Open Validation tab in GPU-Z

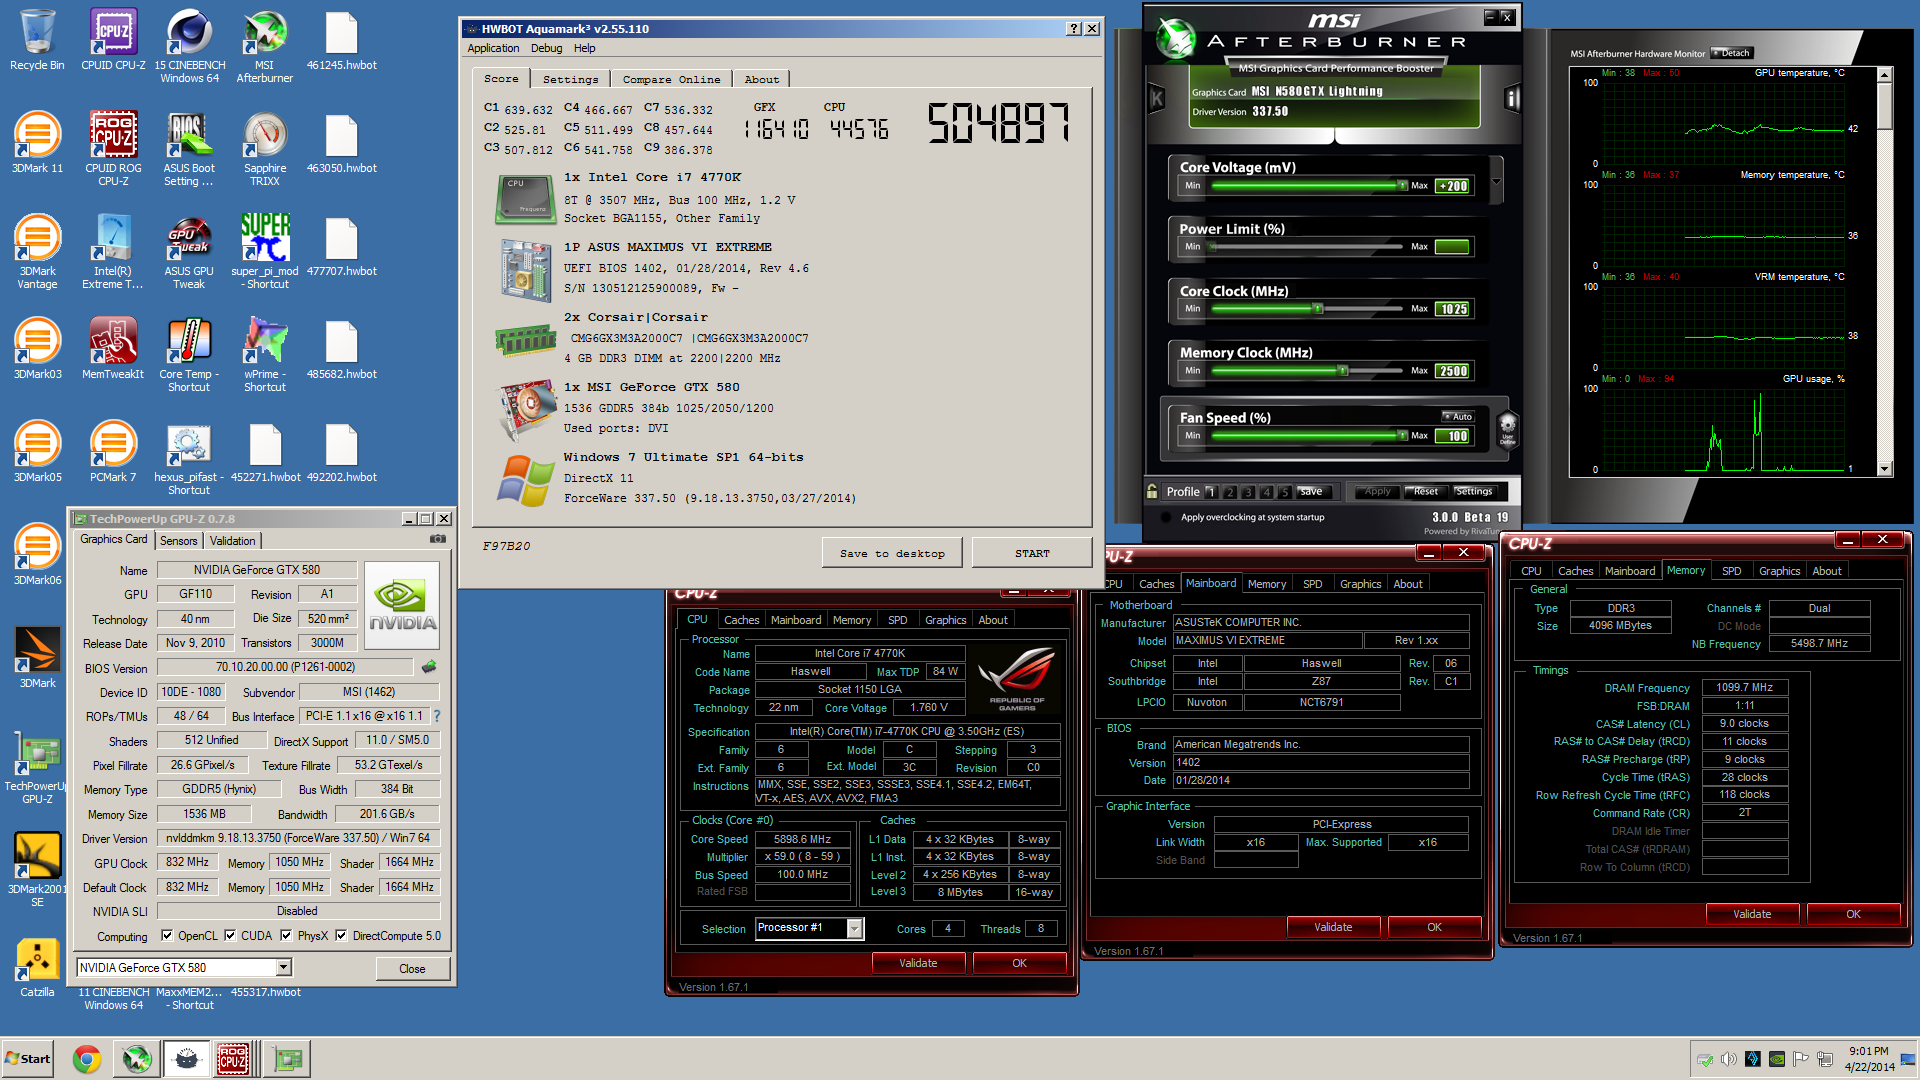click(232, 540)
